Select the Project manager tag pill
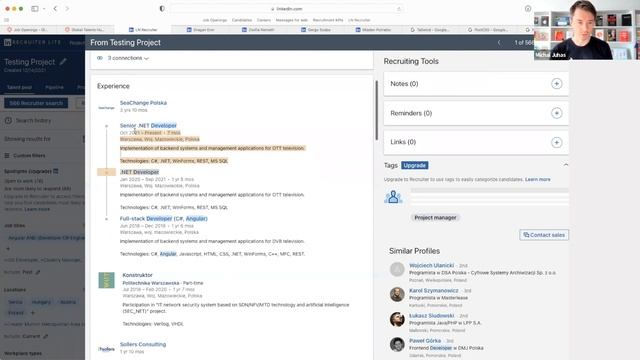The width and height of the screenshot is (640, 360). [435, 218]
